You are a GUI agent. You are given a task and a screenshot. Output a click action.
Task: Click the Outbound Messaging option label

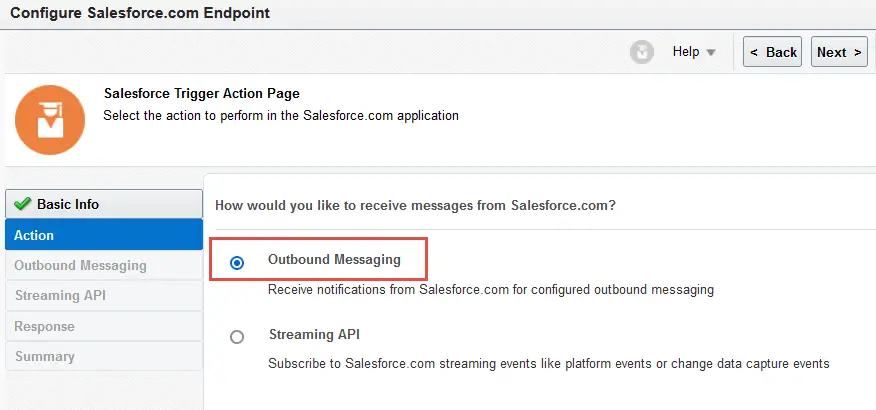tap(334, 259)
